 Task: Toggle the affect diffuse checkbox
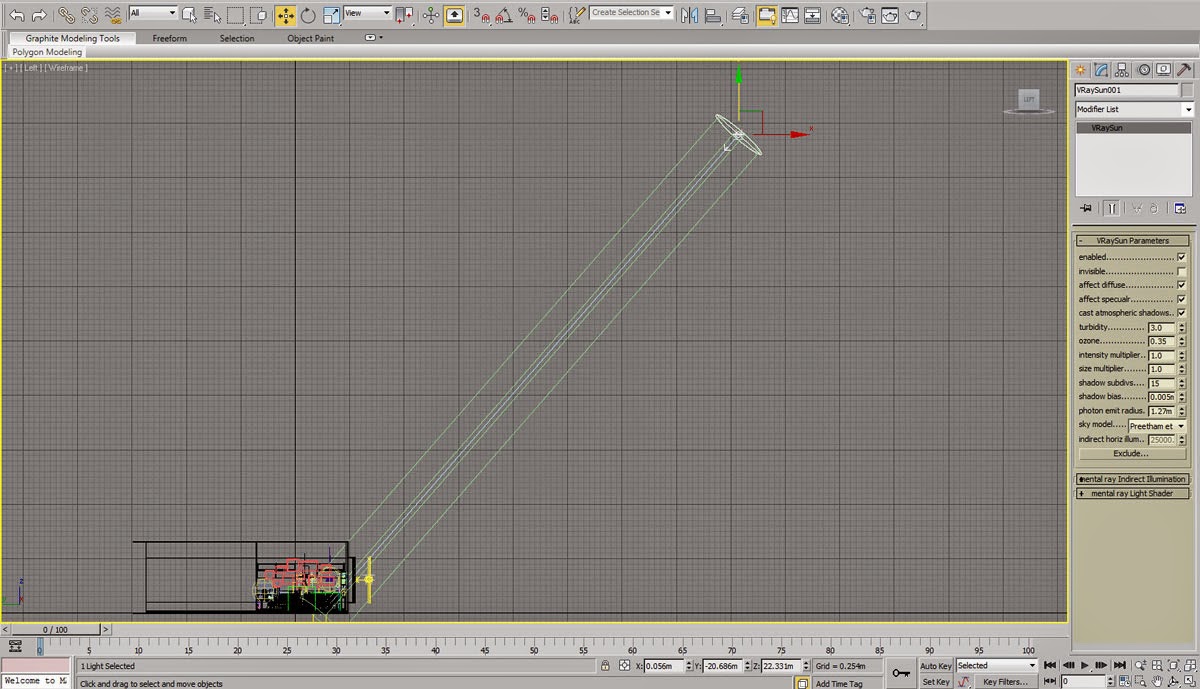pos(1181,285)
